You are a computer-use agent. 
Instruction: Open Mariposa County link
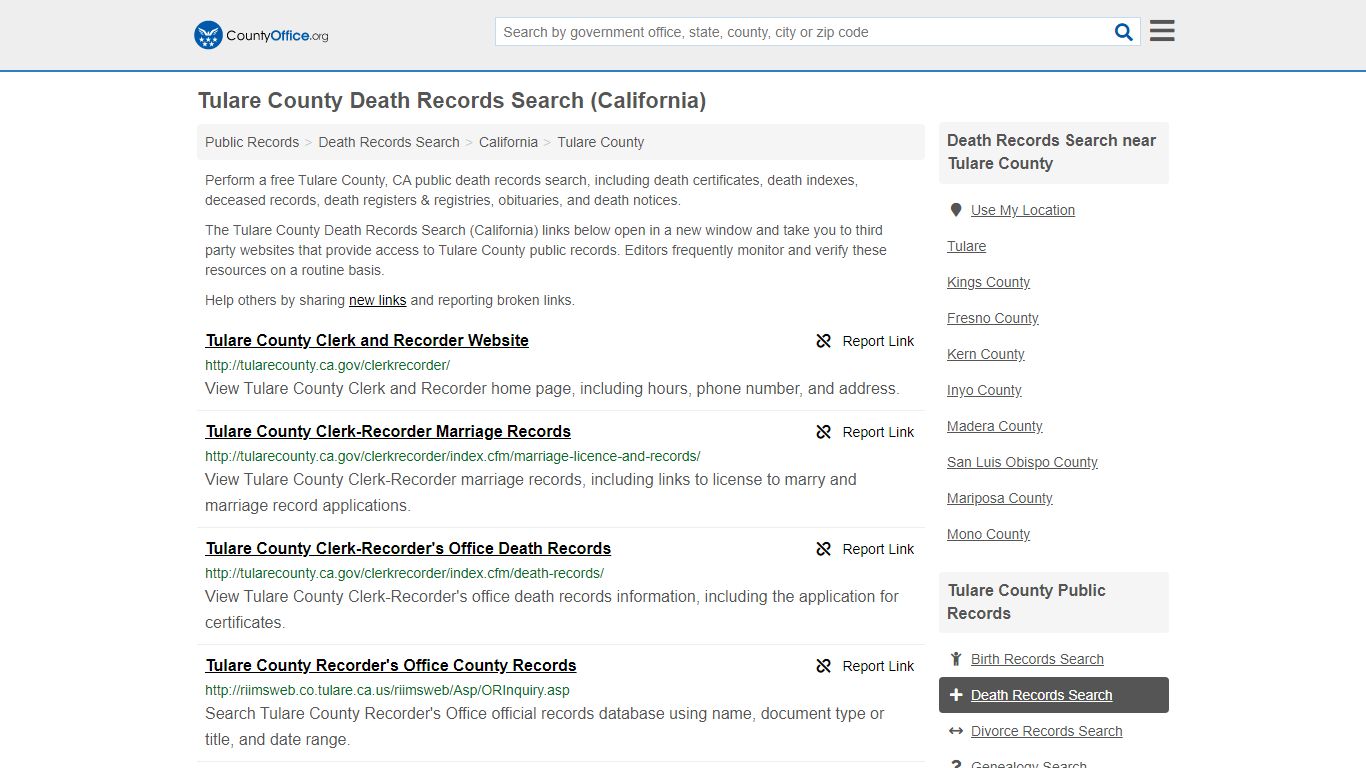click(x=1000, y=498)
